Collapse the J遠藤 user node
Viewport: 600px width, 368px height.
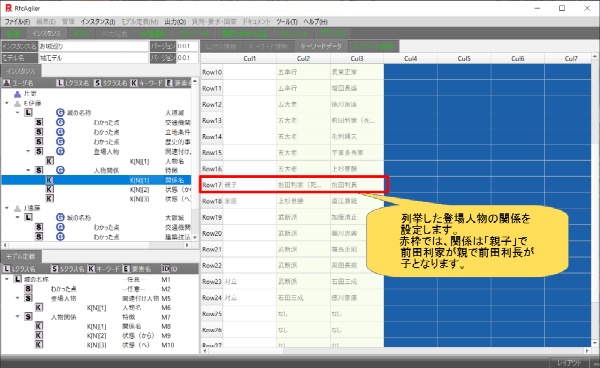(7, 208)
